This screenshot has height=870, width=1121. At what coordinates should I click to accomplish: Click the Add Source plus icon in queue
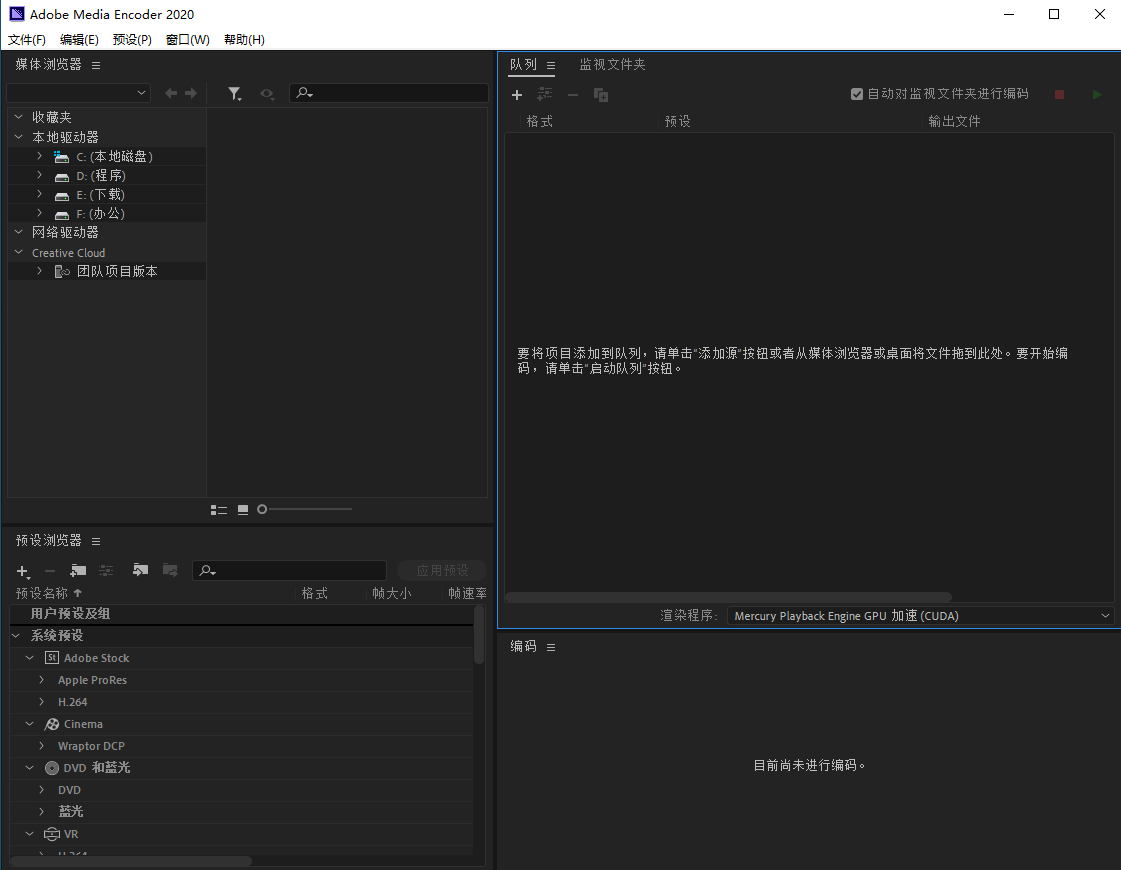(x=517, y=95)
